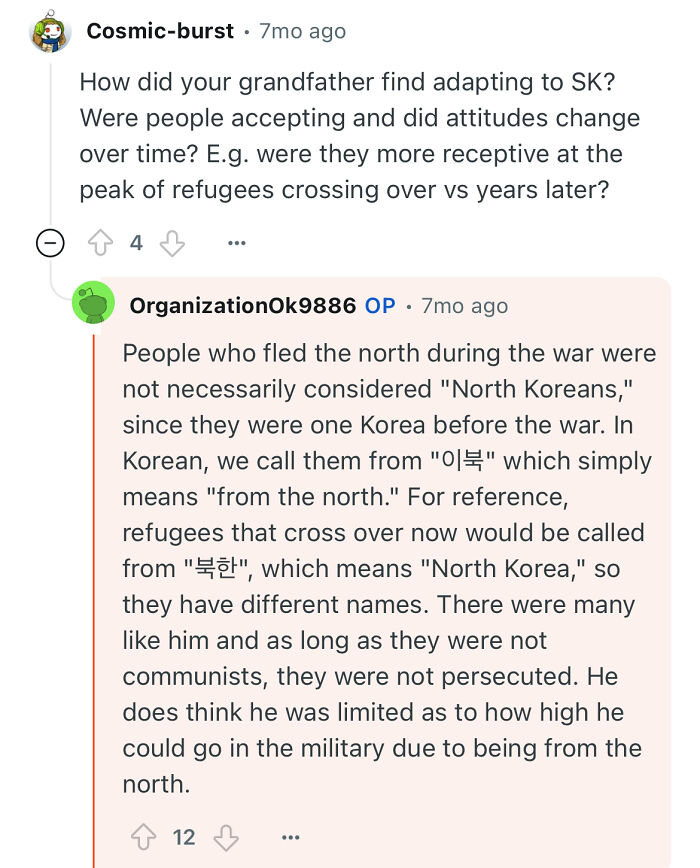
Task: Click the vote count showing 4
Action: click(x=136, y=242)
